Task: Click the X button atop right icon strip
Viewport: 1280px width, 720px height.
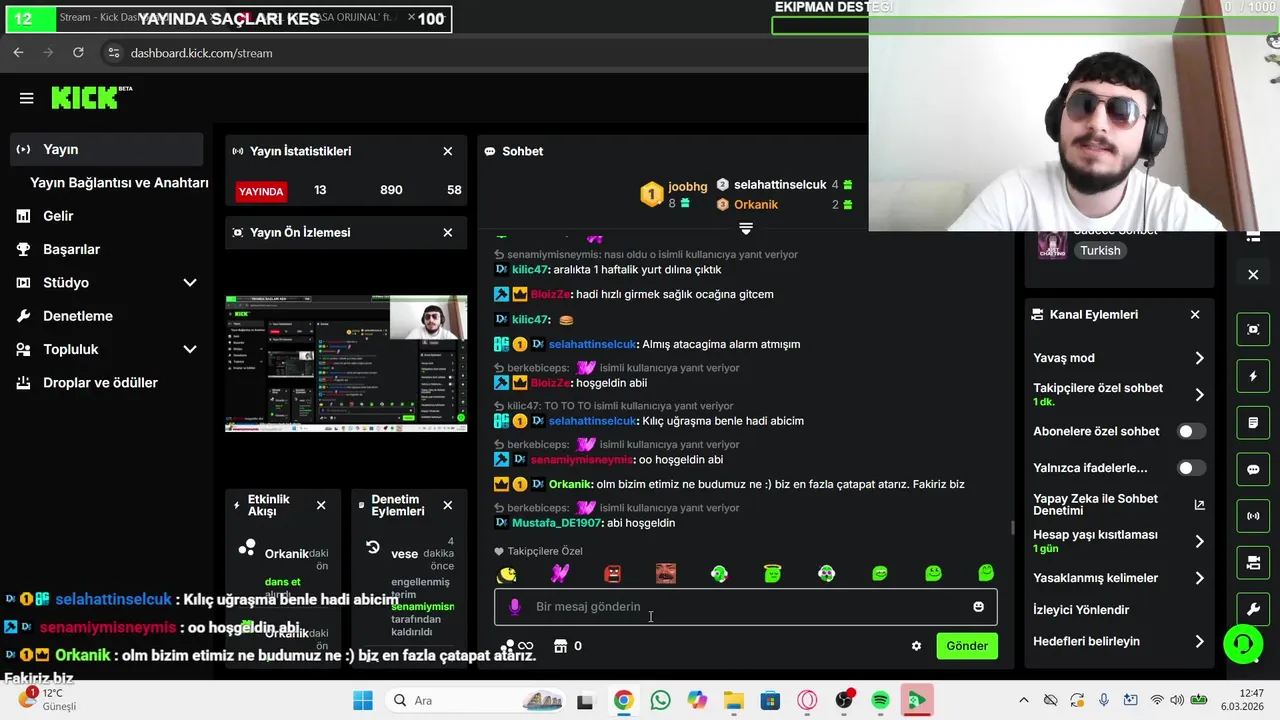Action: click(x=1253, y=275)
